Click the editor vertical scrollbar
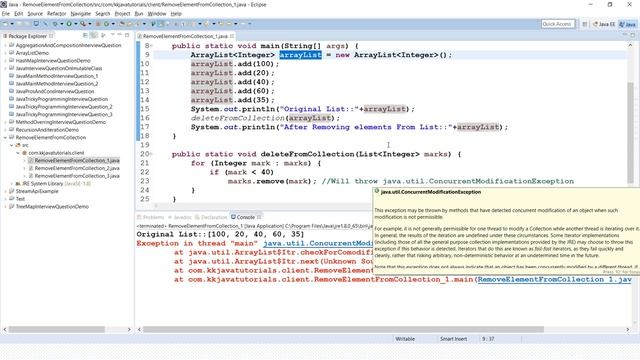Screen dimensions: 640x360 tap(631, 133)
